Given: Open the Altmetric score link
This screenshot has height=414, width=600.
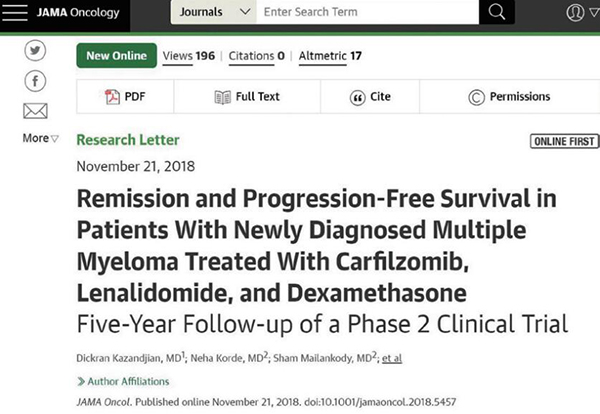Looking at the screenshot, I should [330, 56].
